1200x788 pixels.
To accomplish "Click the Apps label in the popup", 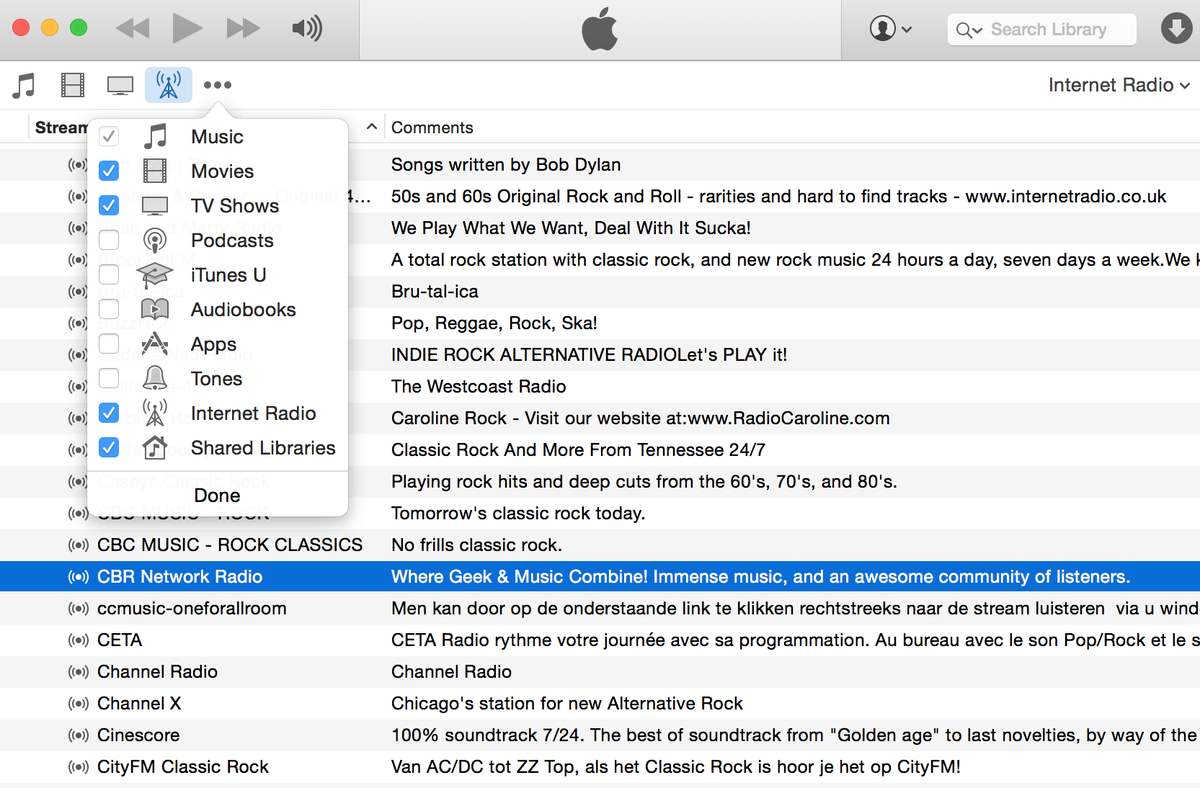I will tap(214, 344).
